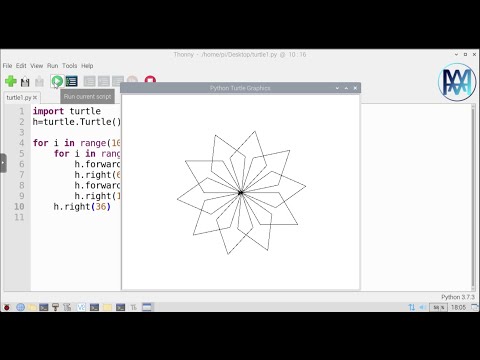Stop the script with red Stop icon
Screen dimensions: 480x360
pos(150,79)
